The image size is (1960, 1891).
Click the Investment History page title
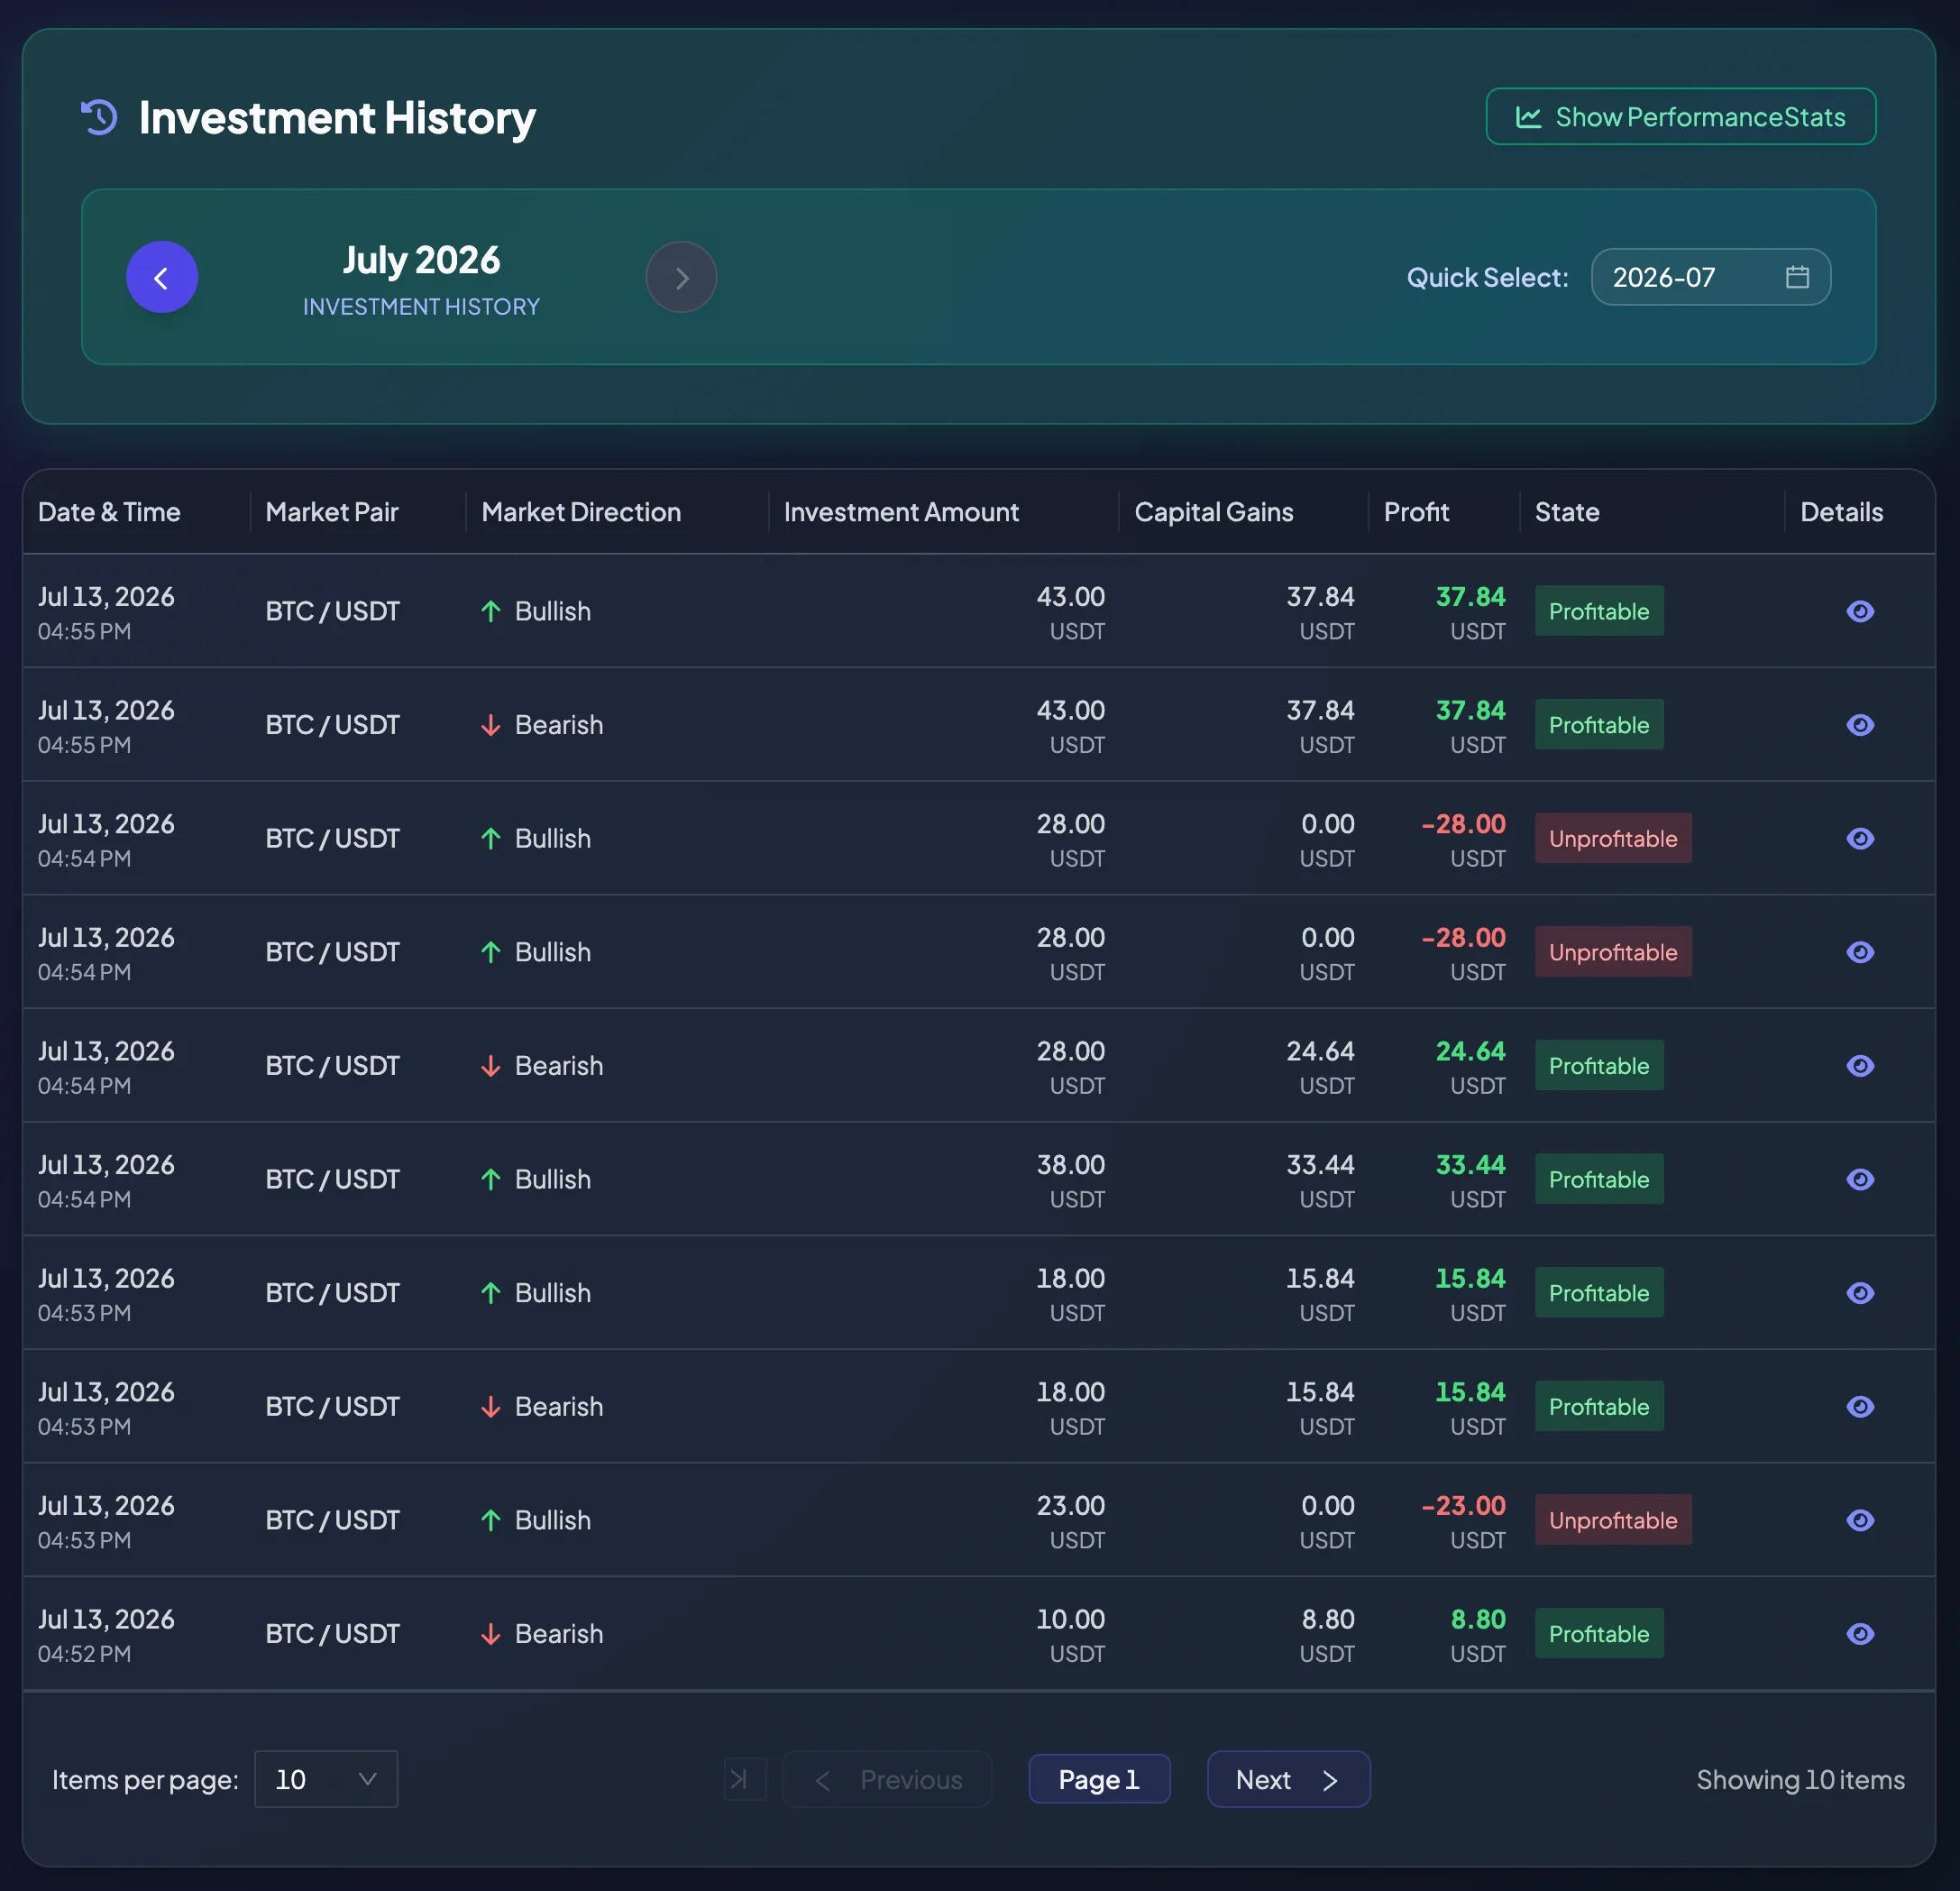(337, 118)
